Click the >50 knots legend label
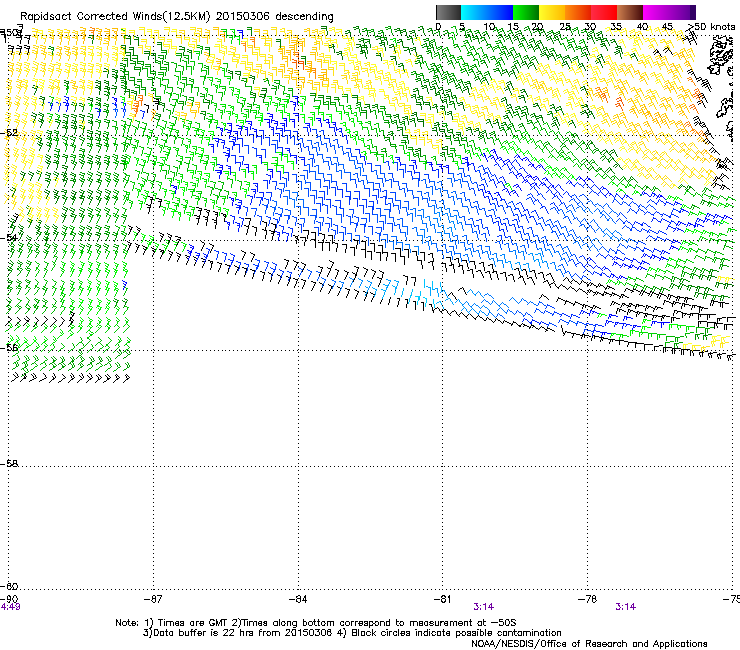The width and height of the screenshot is (740, 650). tap(711, 27)
